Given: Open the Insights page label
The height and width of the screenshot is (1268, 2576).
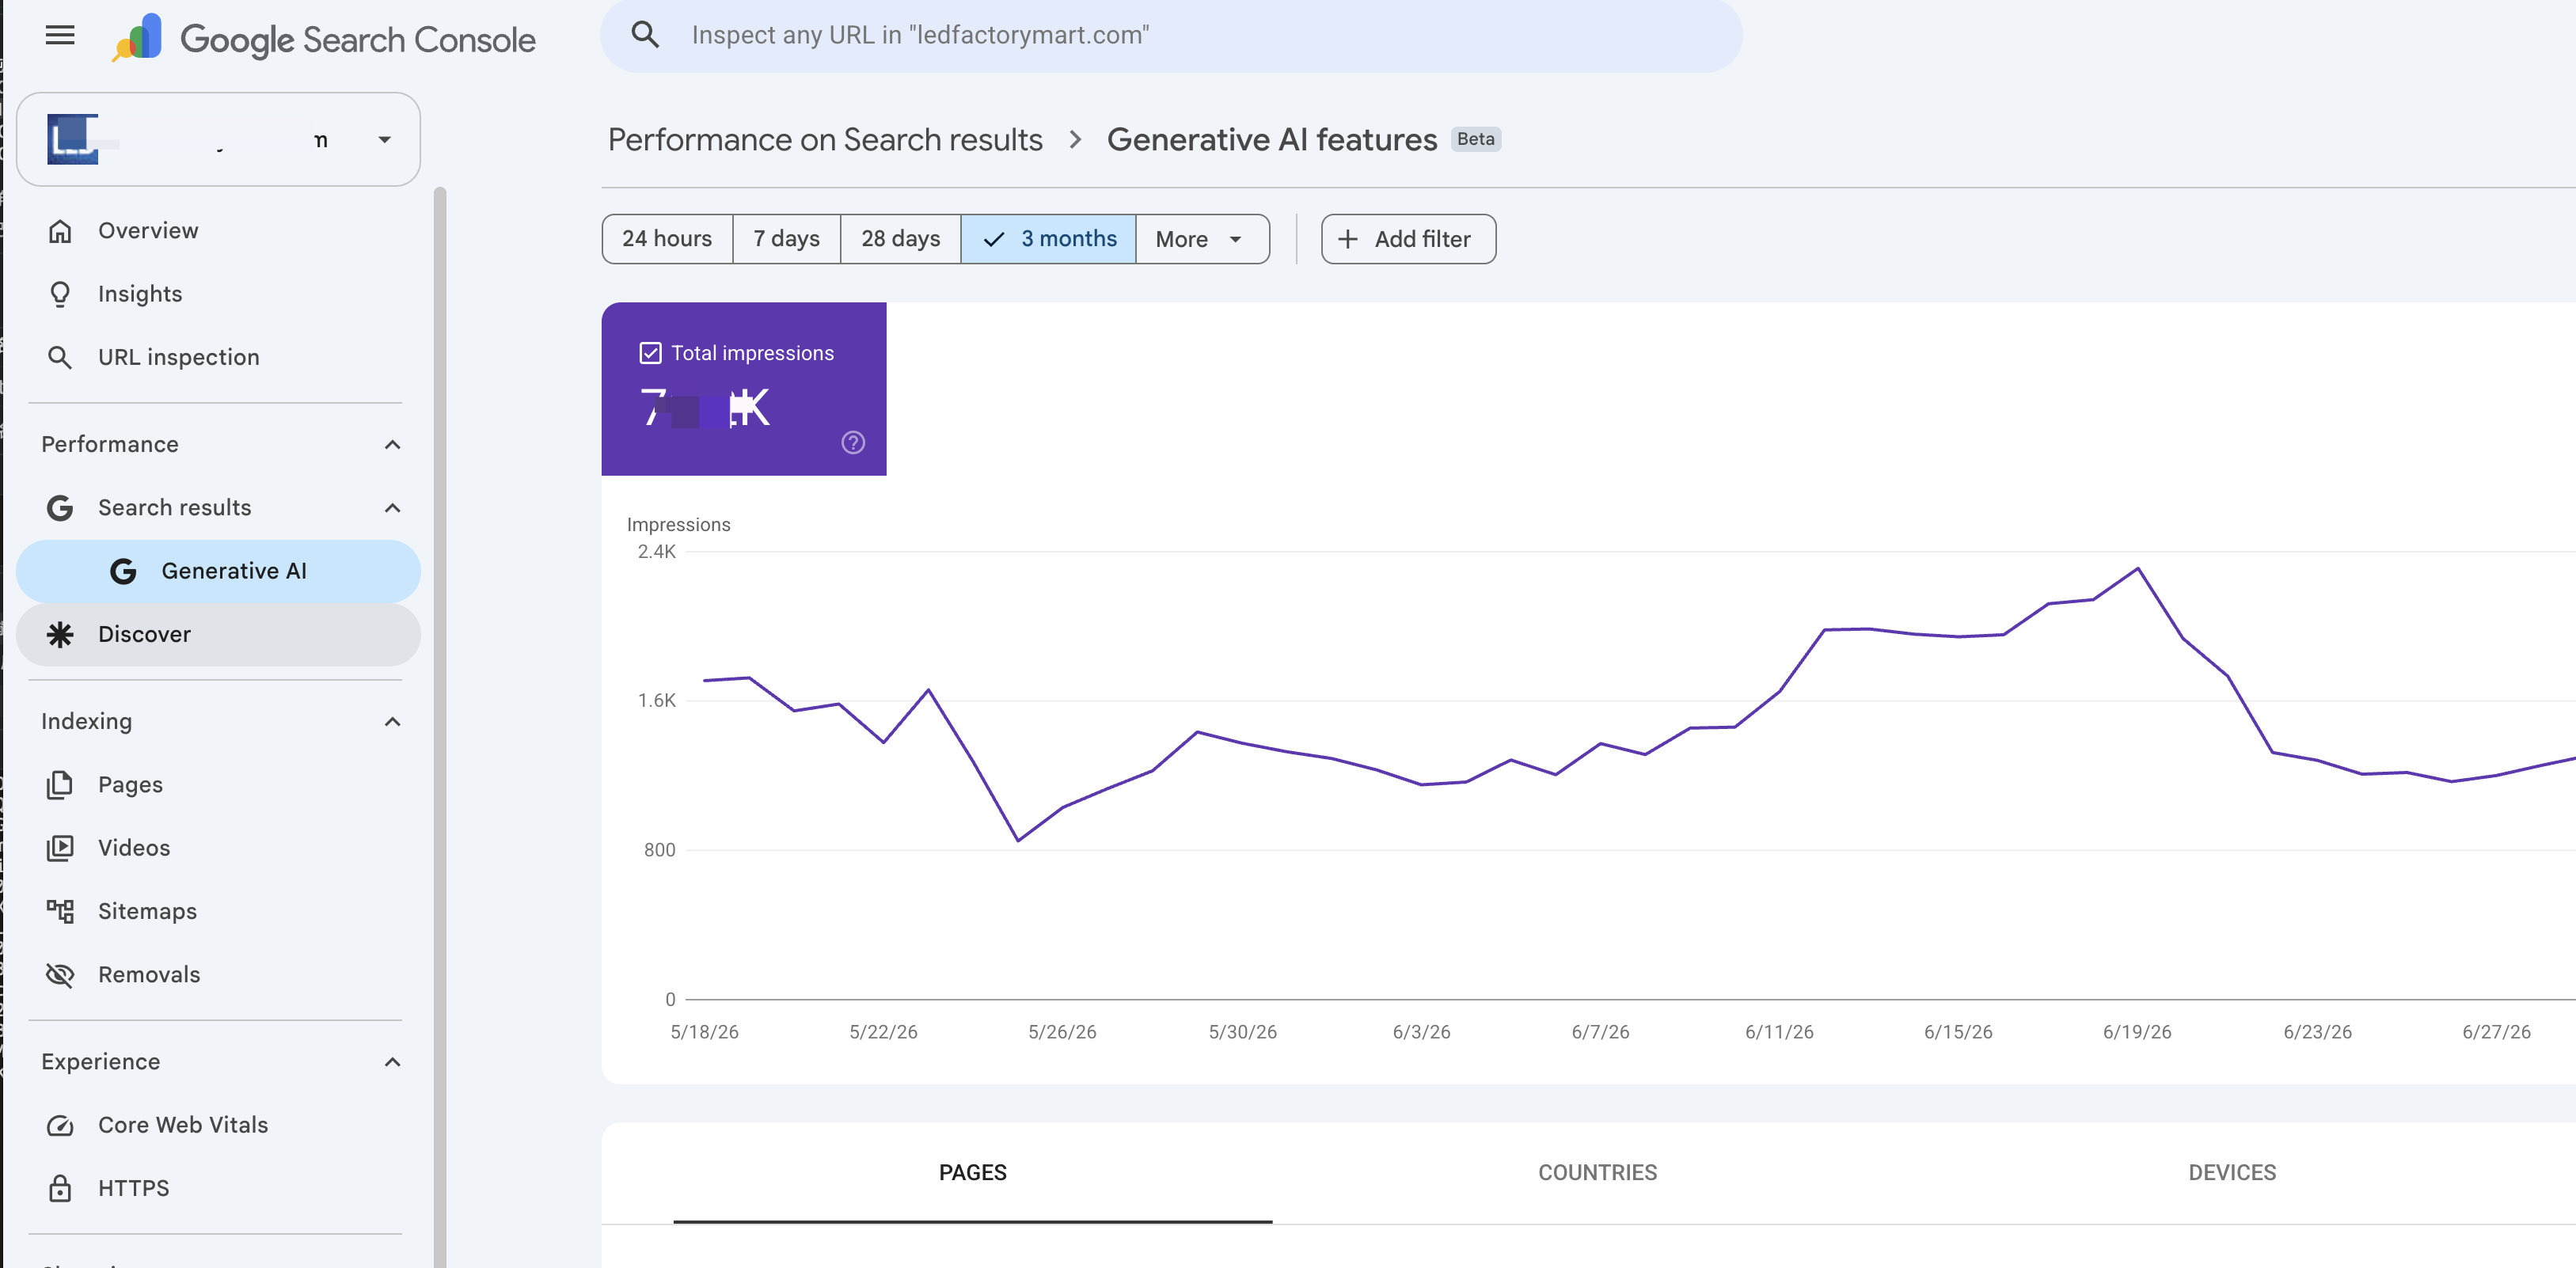Looking at the screenshot, I should [140, 294].
